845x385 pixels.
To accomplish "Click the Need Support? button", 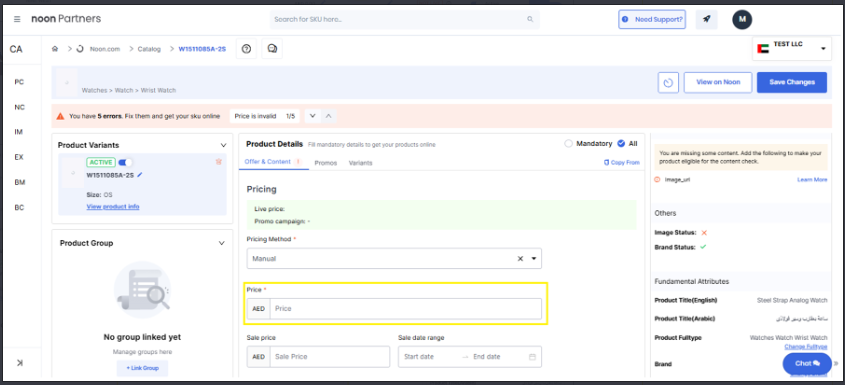I will [x=652, y=19].
